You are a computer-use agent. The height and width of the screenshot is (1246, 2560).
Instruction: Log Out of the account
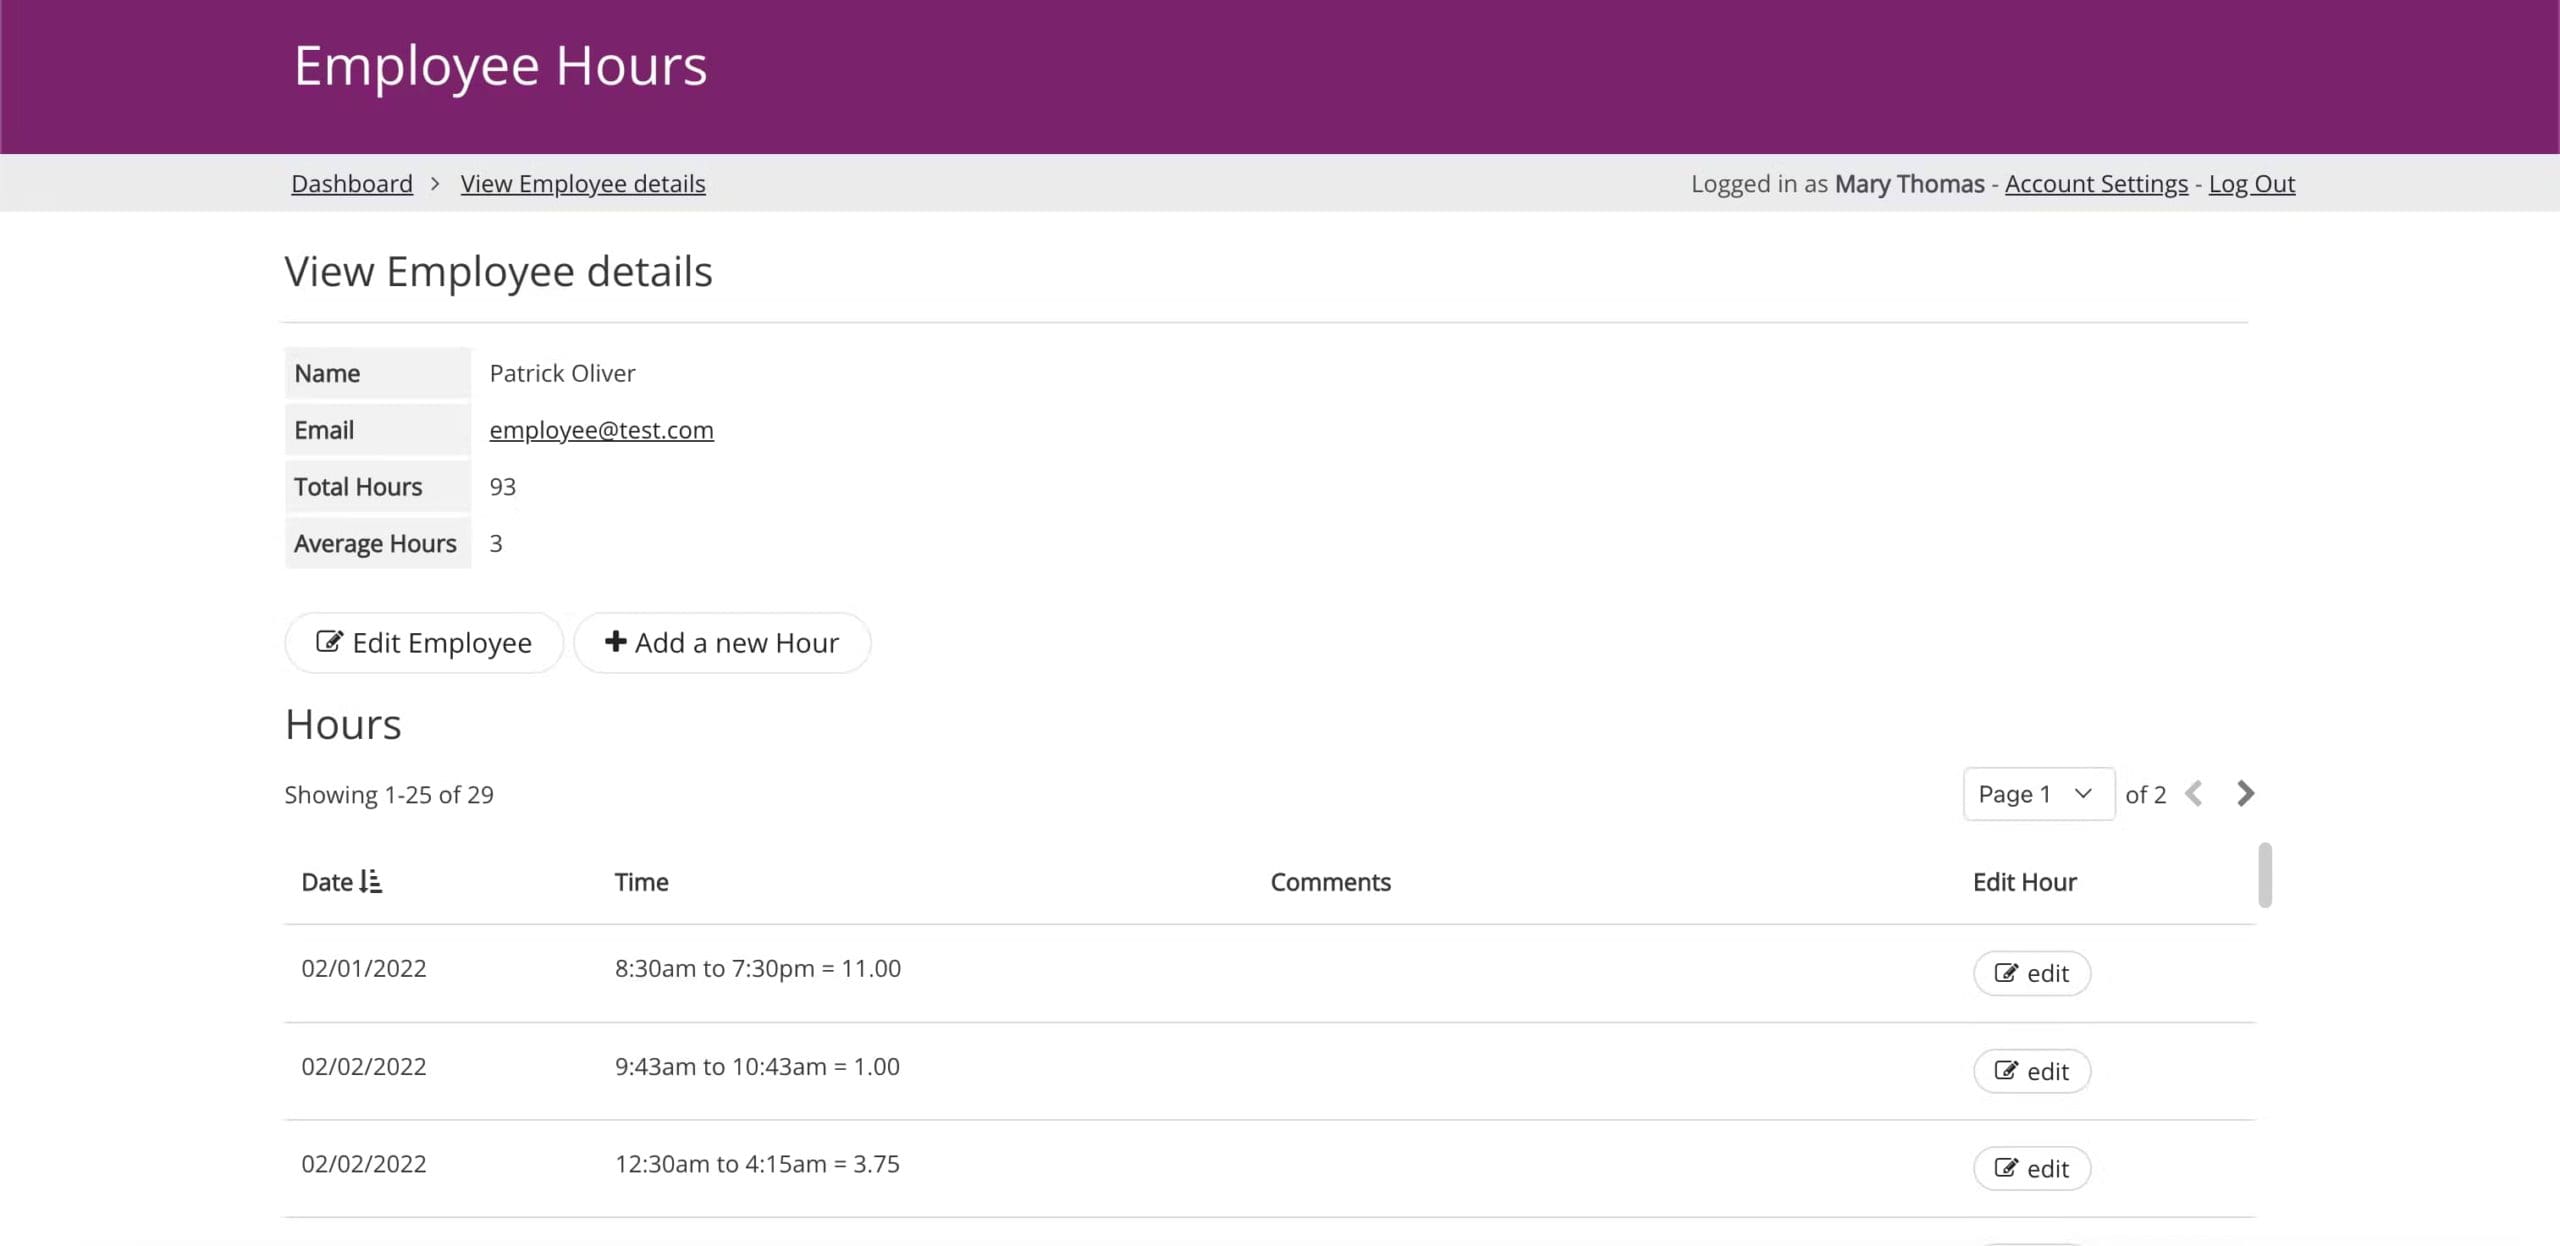click(x=2251, y=184)
